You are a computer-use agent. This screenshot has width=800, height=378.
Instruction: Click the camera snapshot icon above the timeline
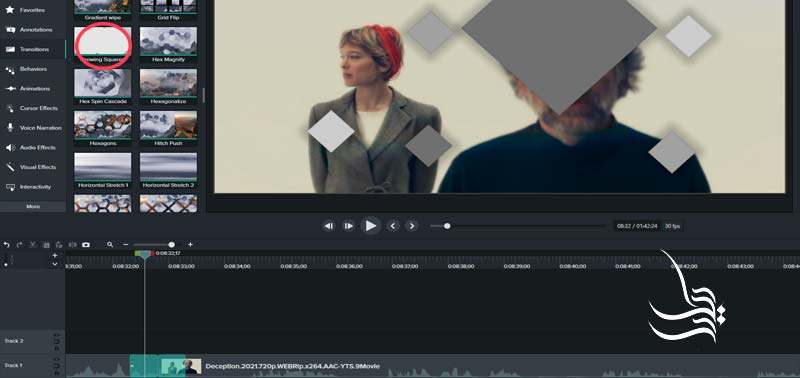86,245
